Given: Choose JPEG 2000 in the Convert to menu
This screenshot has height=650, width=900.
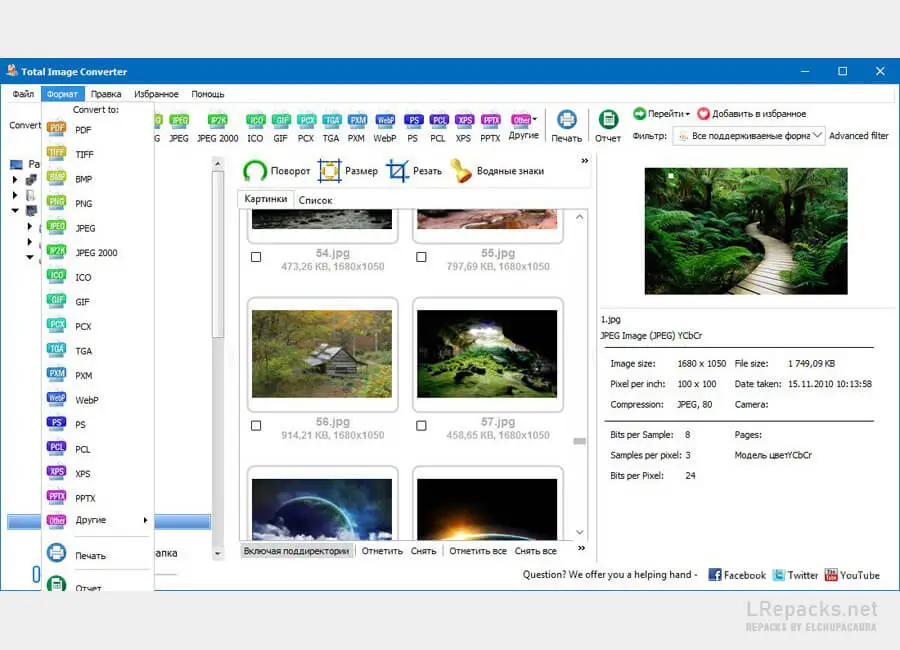Looking at the screenshot, I should (x=98, y=253).
